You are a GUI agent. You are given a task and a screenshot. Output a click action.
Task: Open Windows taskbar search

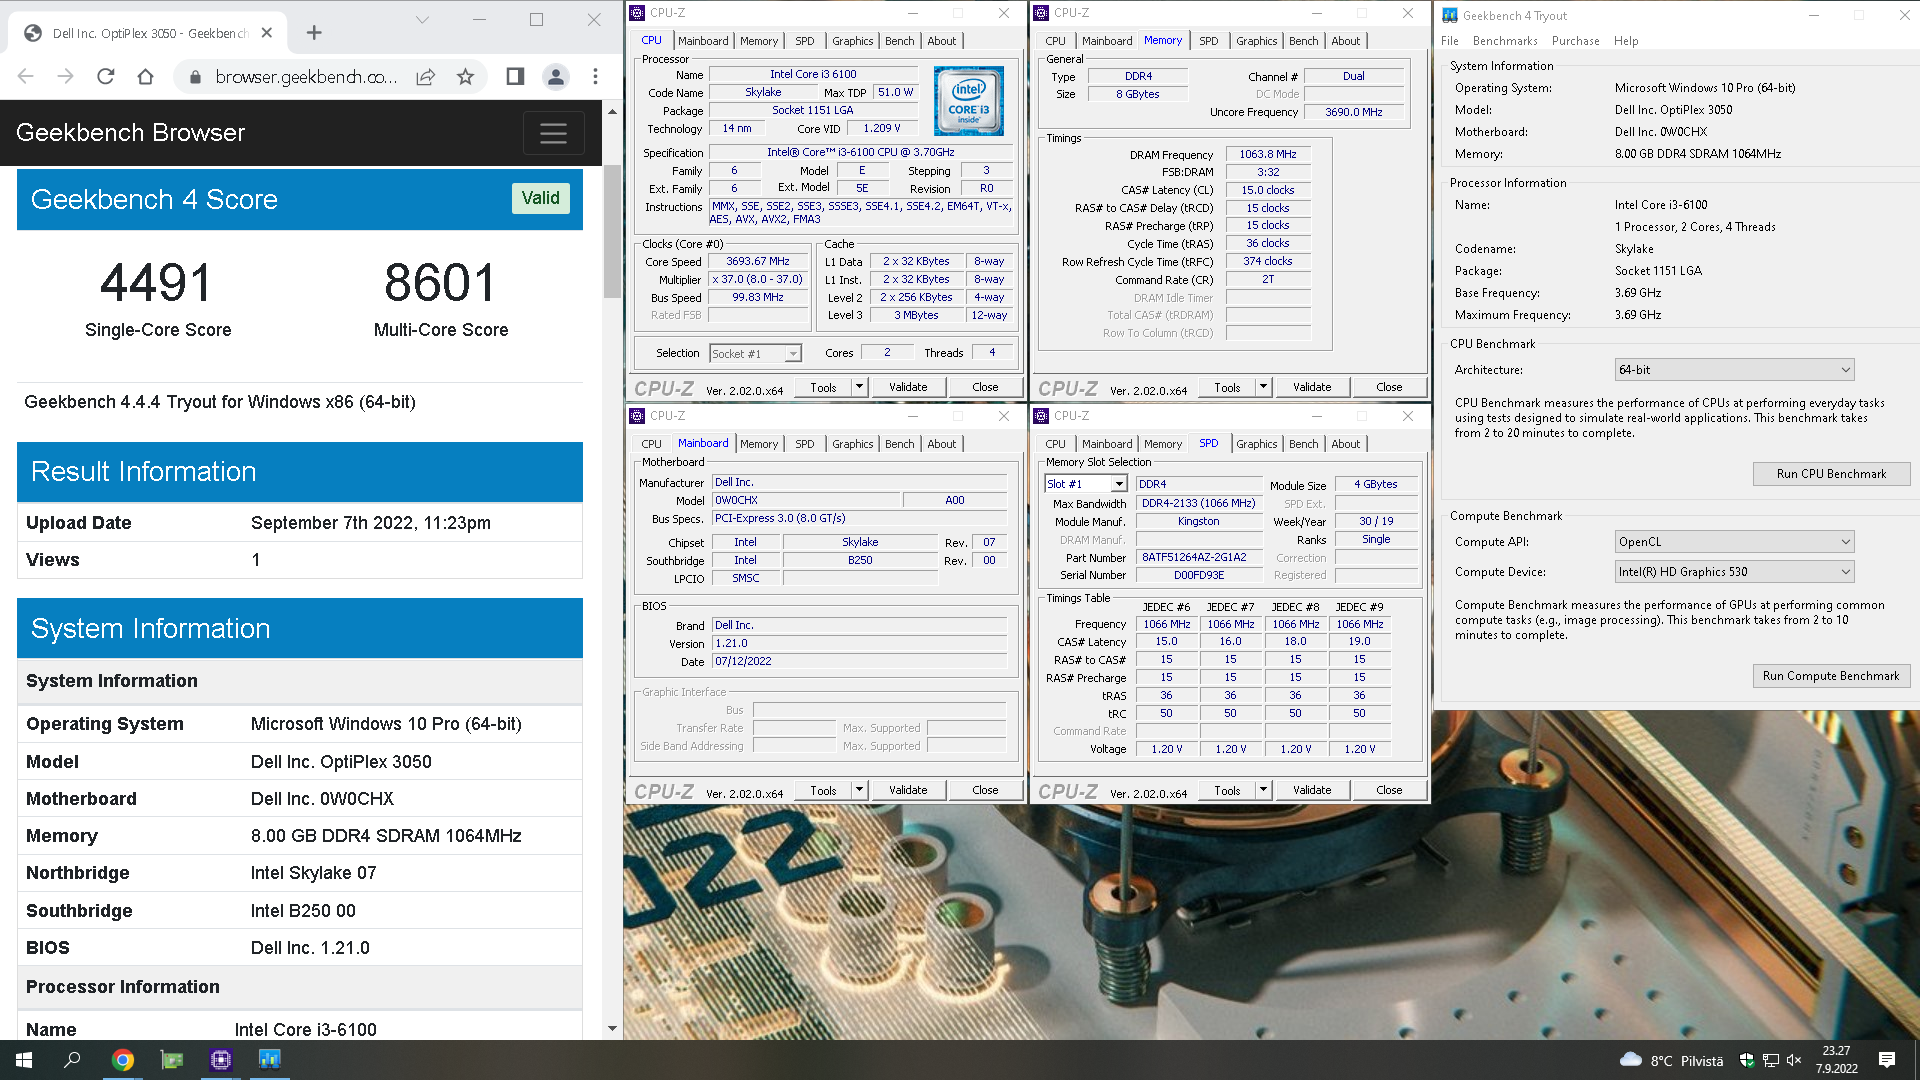(x=72, y=1060)
